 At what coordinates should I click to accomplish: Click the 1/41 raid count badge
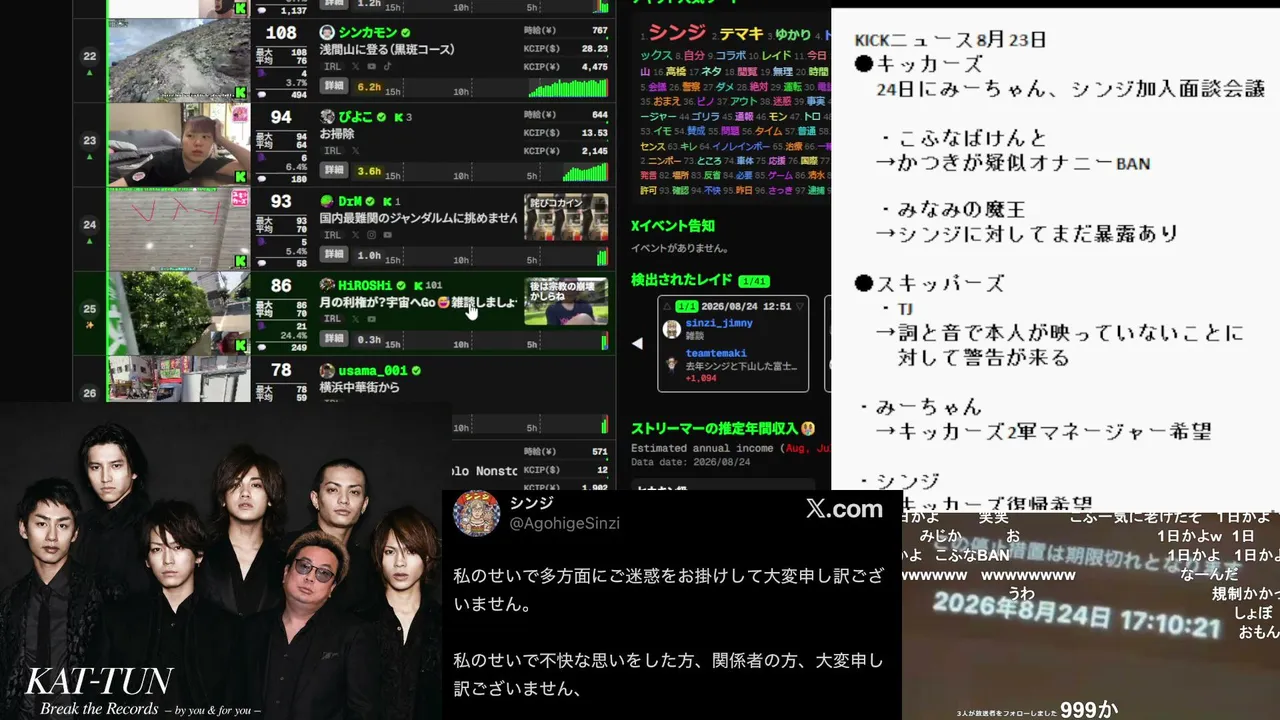[x=754, y=281]
